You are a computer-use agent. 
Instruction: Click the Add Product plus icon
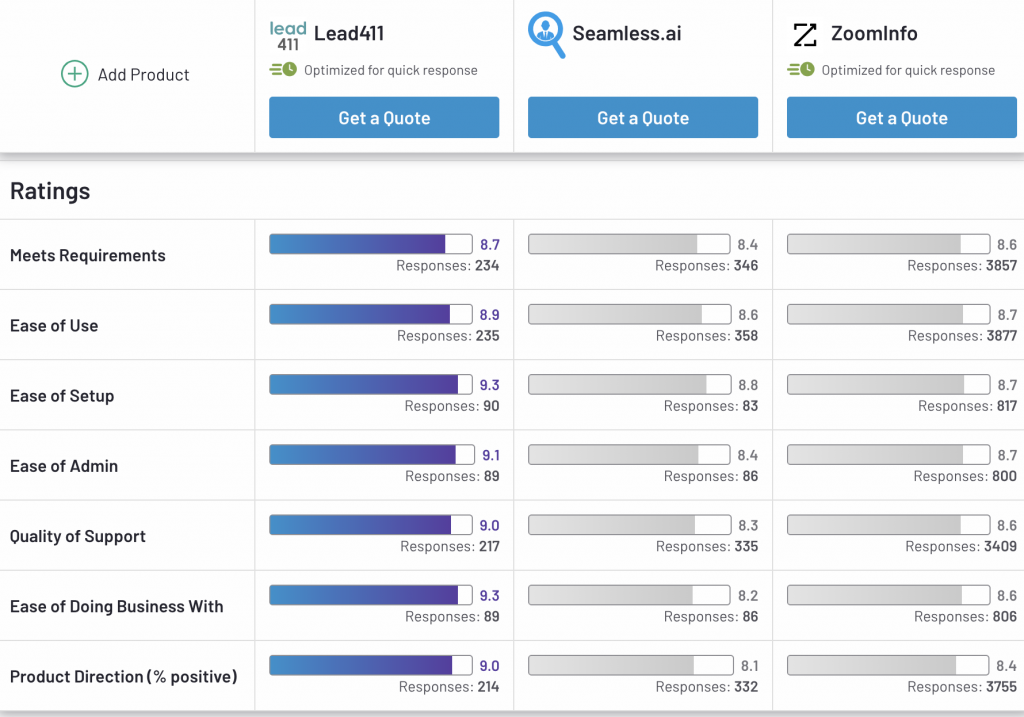pyautogui.click(x=75, y=74)
